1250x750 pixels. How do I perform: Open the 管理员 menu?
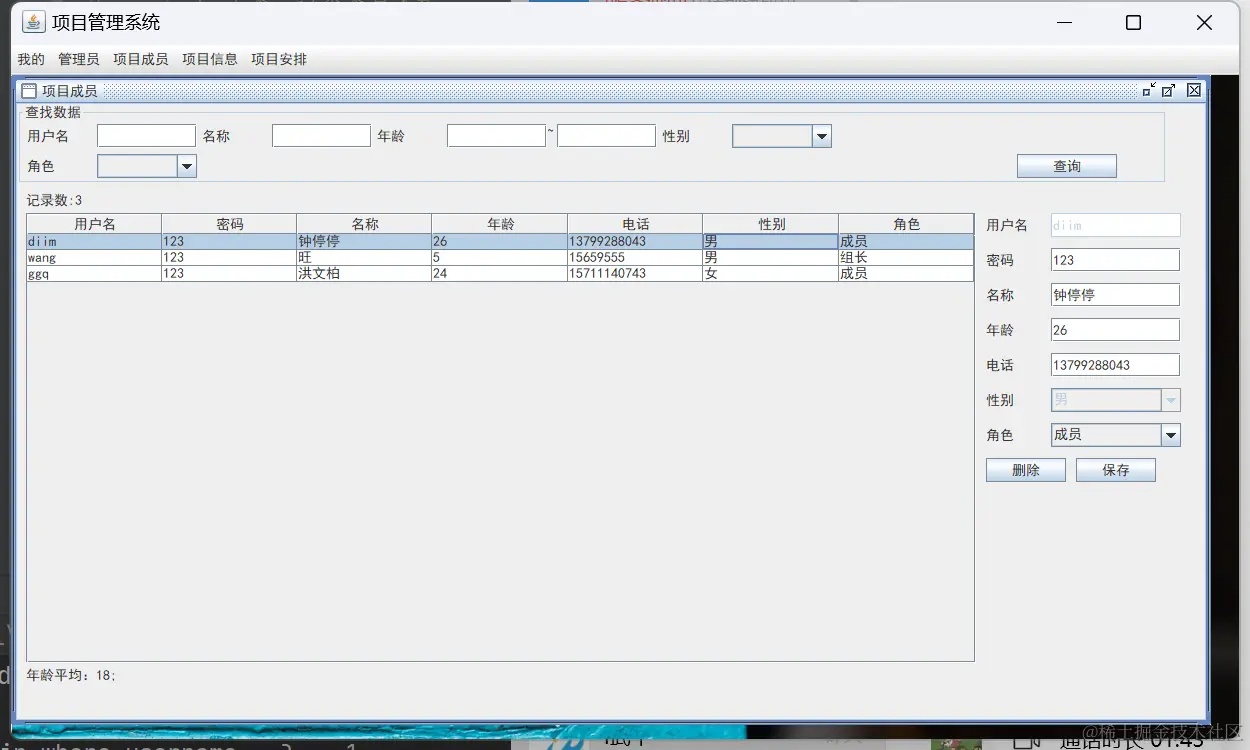click(79, 59)
